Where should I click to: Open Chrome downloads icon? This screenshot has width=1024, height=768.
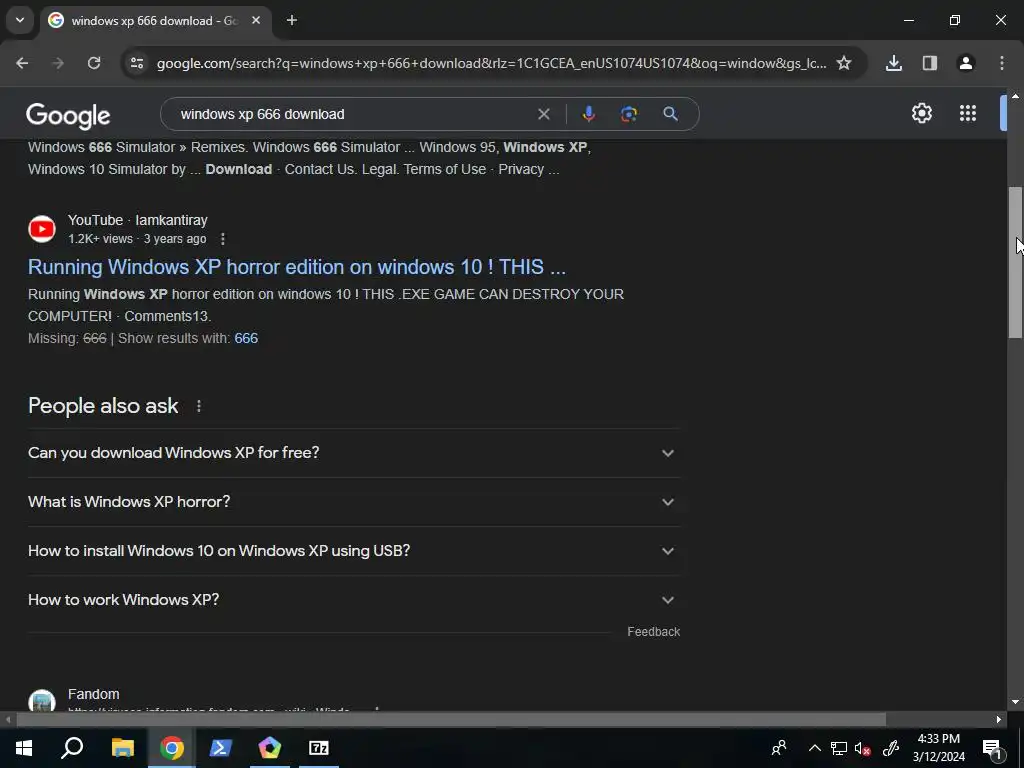pyautogui.click(x=894, y=63)
